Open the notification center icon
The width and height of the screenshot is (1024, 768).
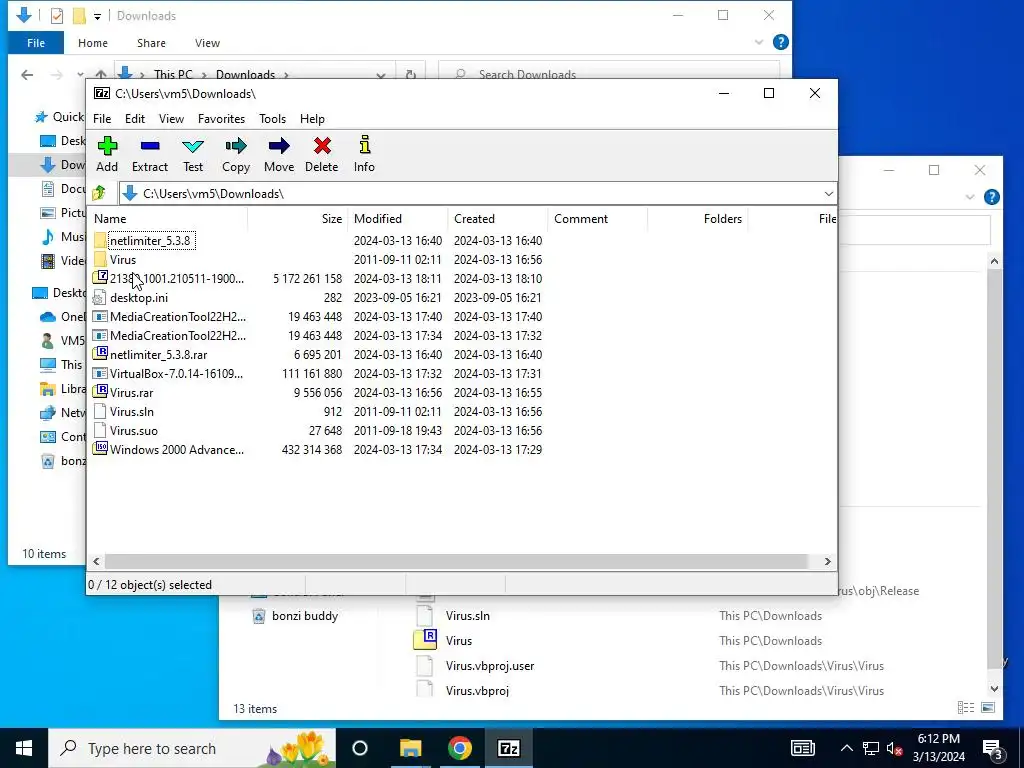(992, 748)
